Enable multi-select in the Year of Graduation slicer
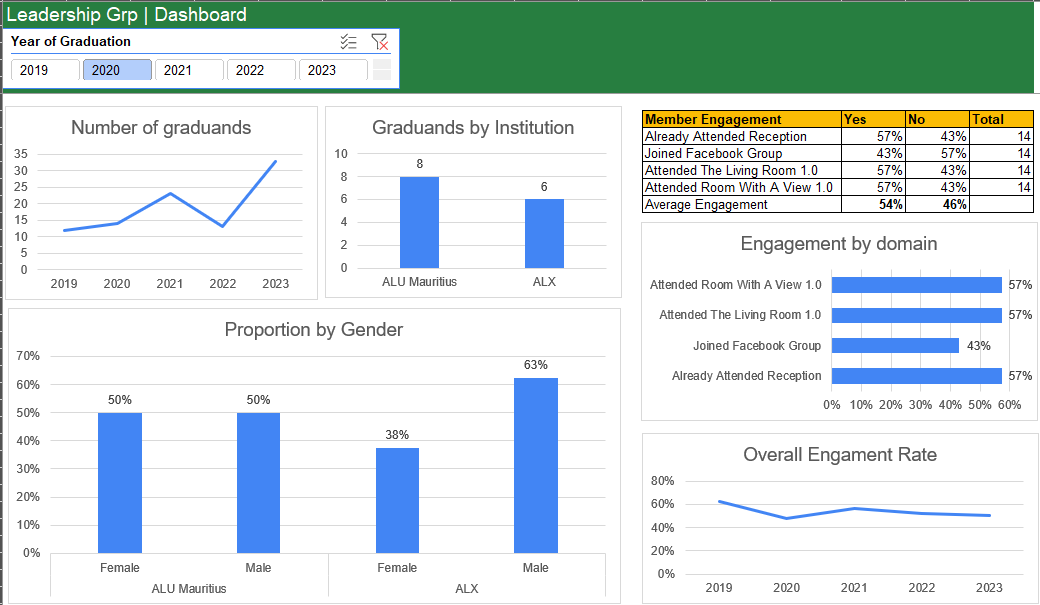This screenshot has height=605, width=1040. (348, 42)
